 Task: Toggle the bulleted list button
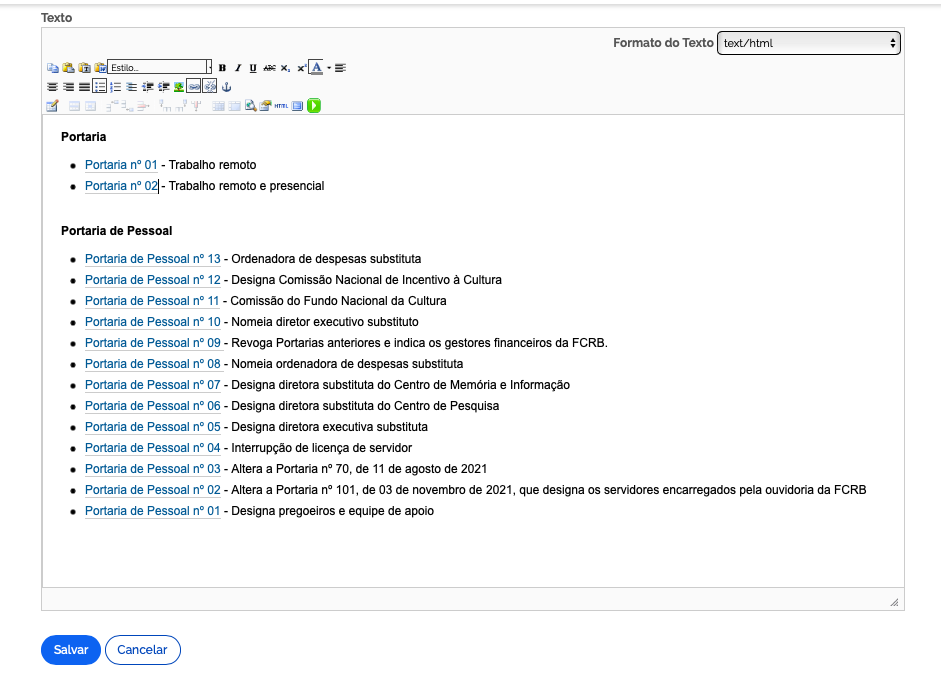coord(100,87)
